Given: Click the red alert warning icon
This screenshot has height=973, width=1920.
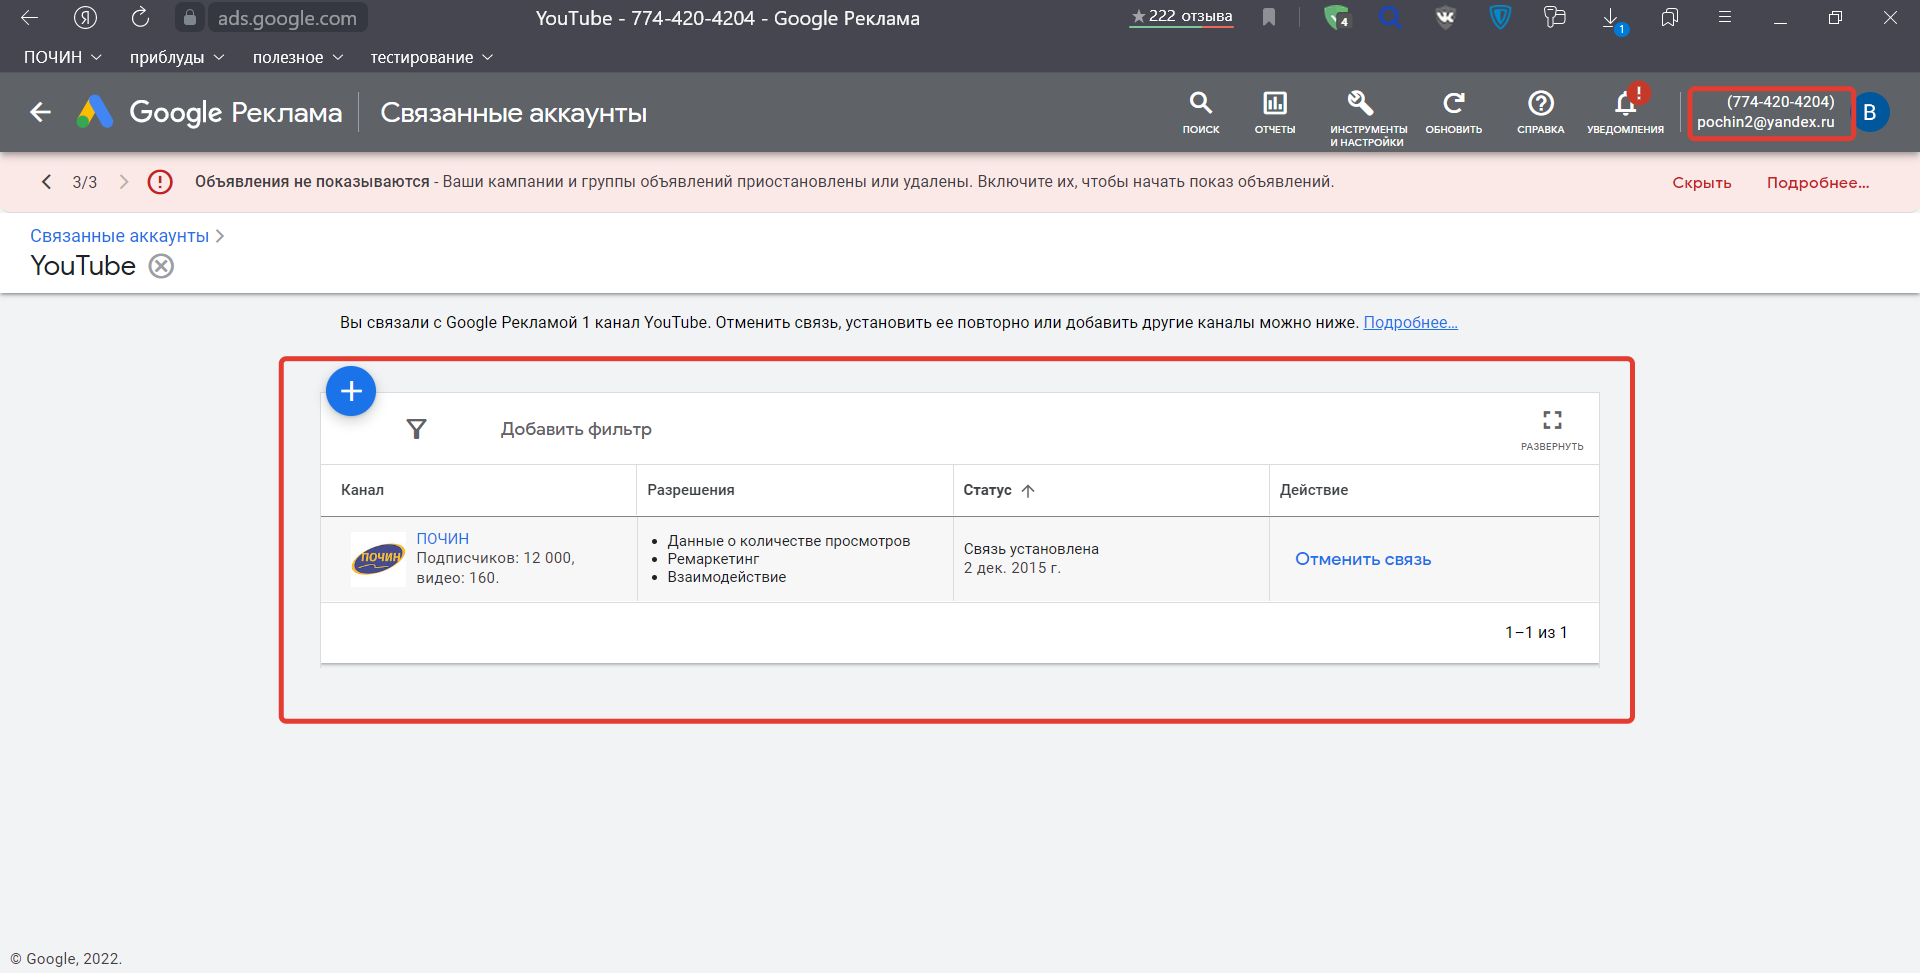Looking at the screenshot, I should [160, 181].
